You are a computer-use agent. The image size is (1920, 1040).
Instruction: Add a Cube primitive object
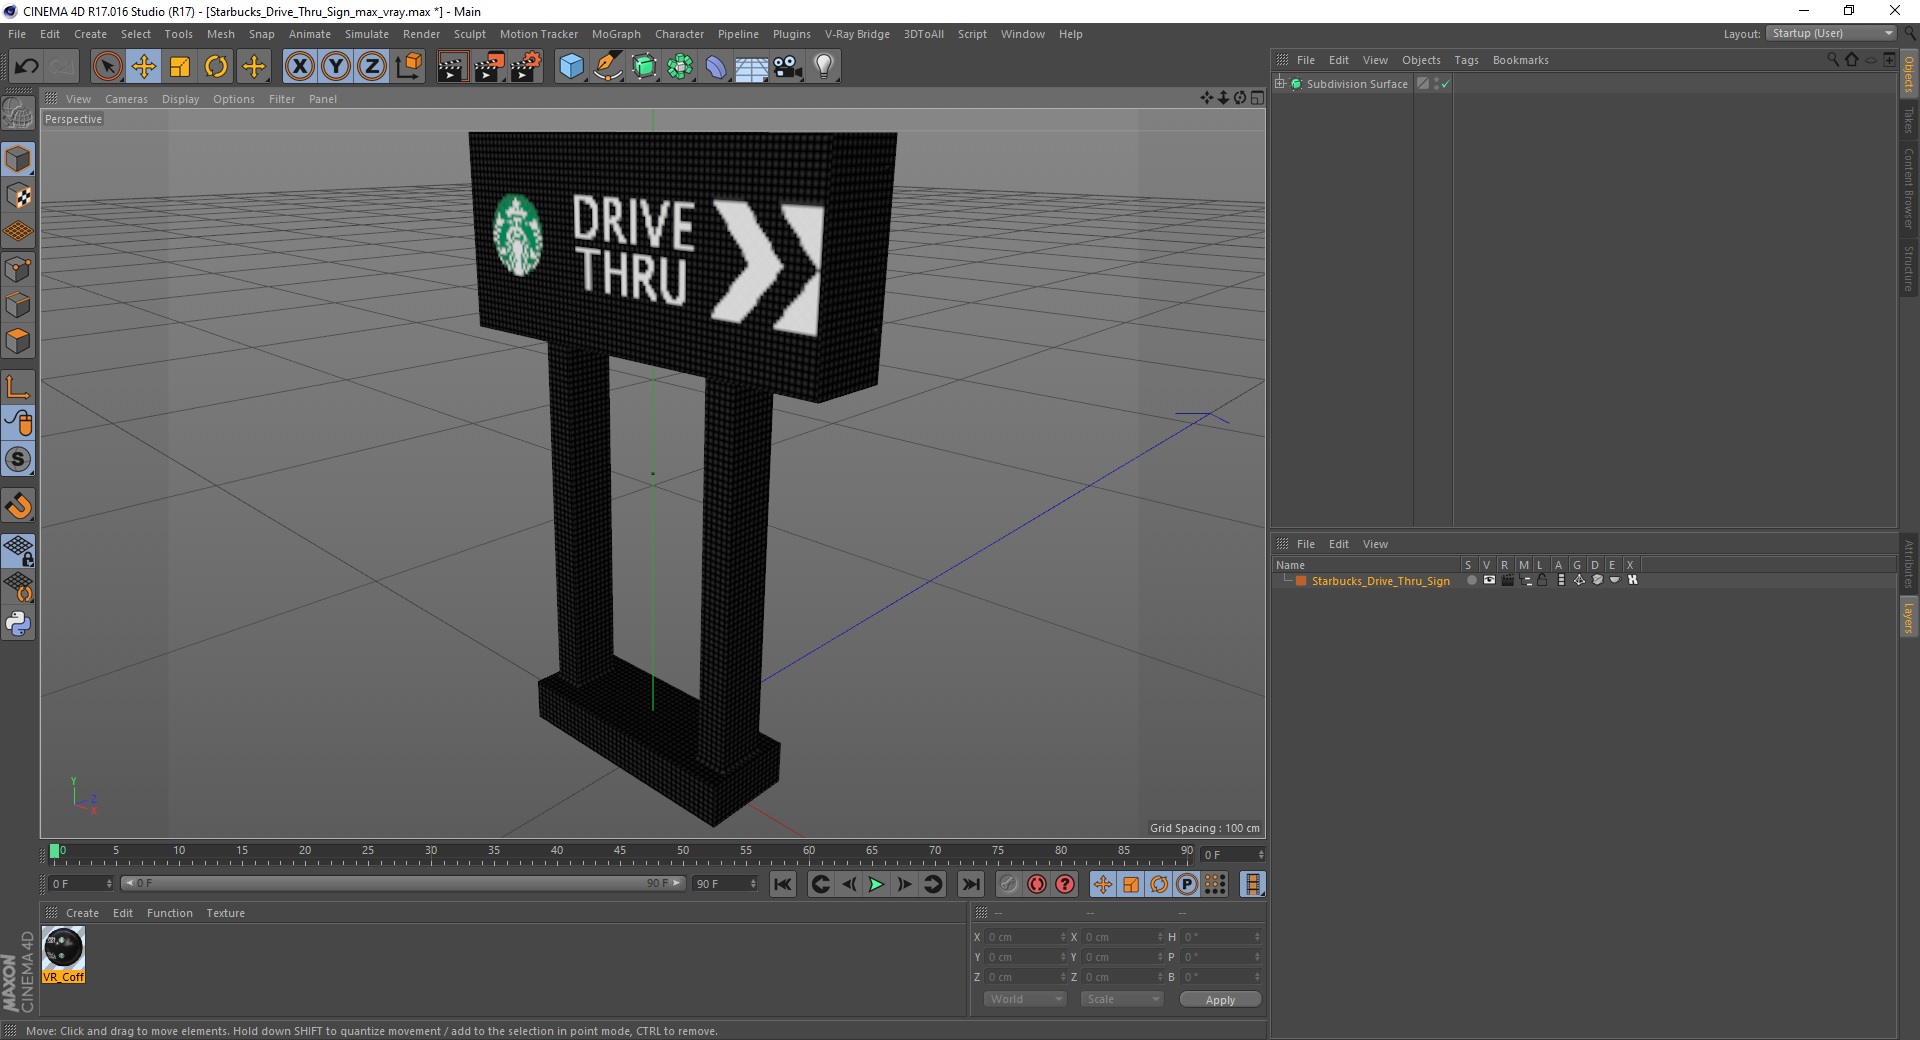[x=571, y=67]
